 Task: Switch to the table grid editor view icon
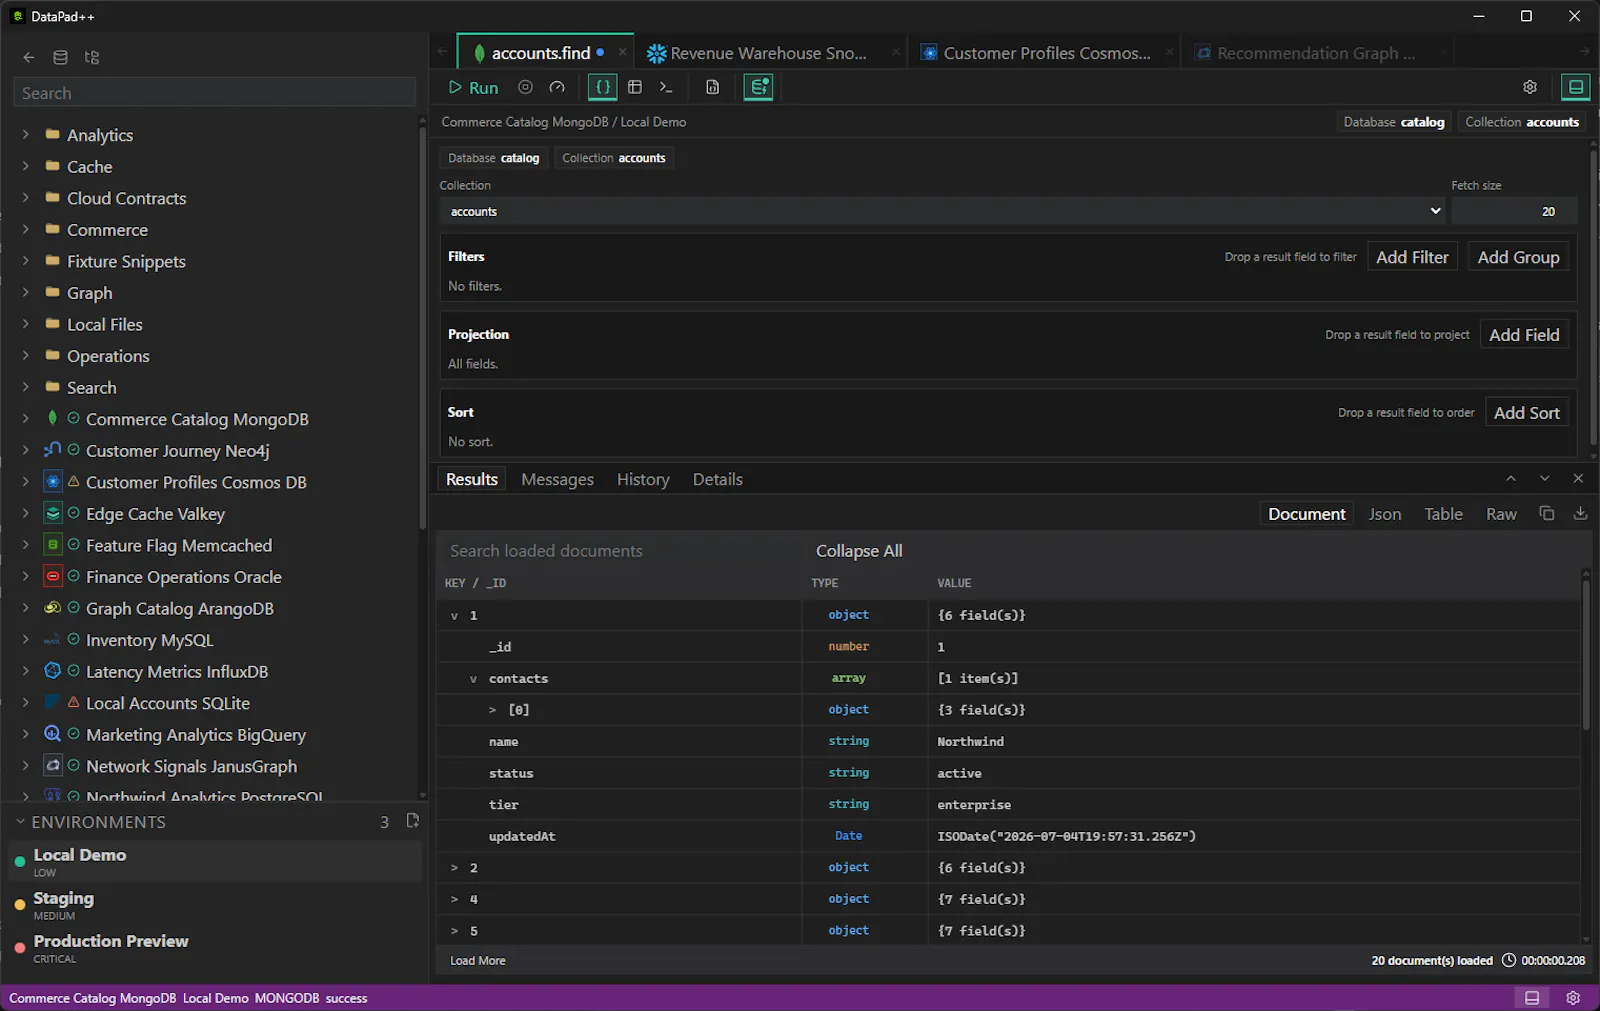click(634, 87)
